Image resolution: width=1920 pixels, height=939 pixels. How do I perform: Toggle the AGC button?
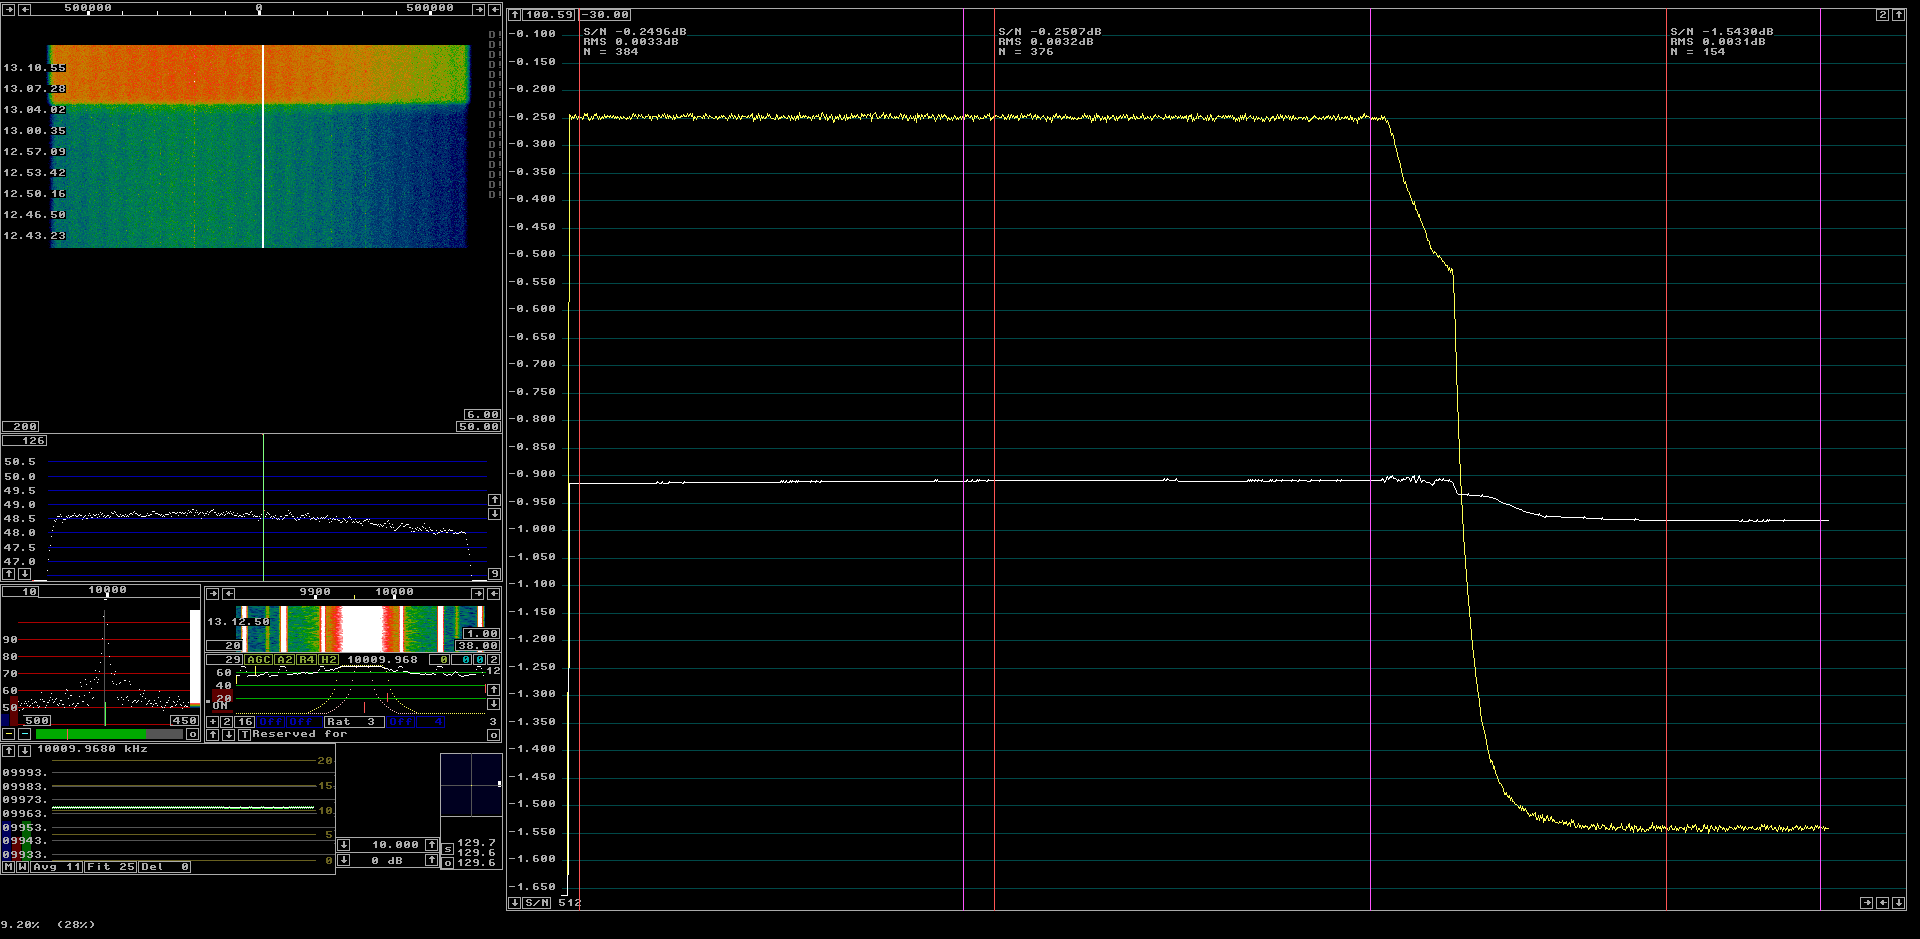click(259, 660)
